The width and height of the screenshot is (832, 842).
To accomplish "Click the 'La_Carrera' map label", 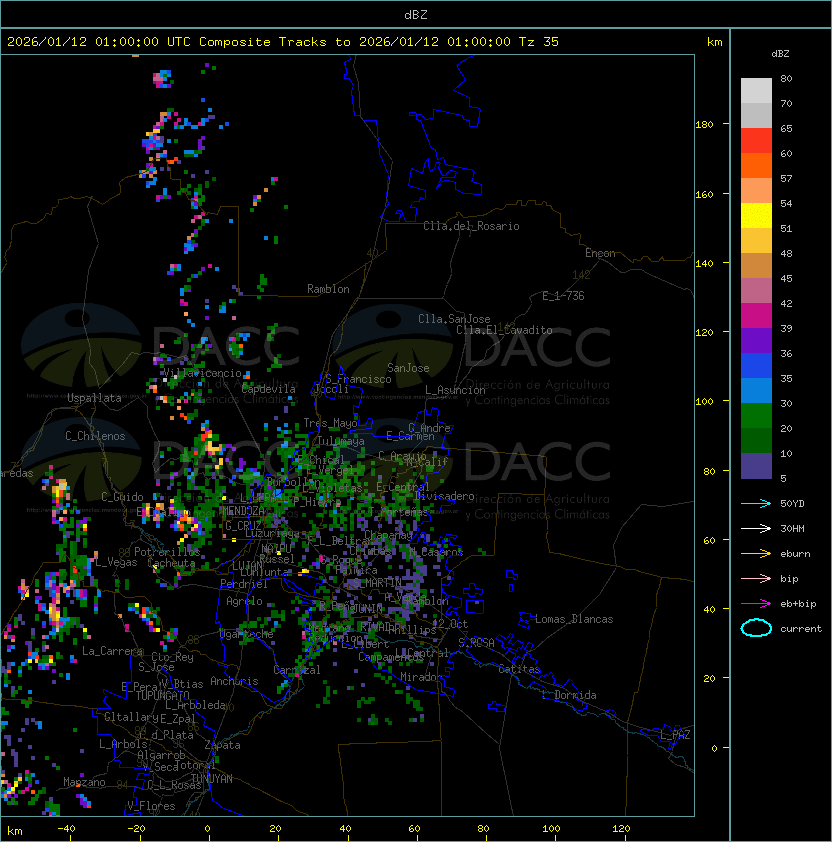I will click(112, 651).
